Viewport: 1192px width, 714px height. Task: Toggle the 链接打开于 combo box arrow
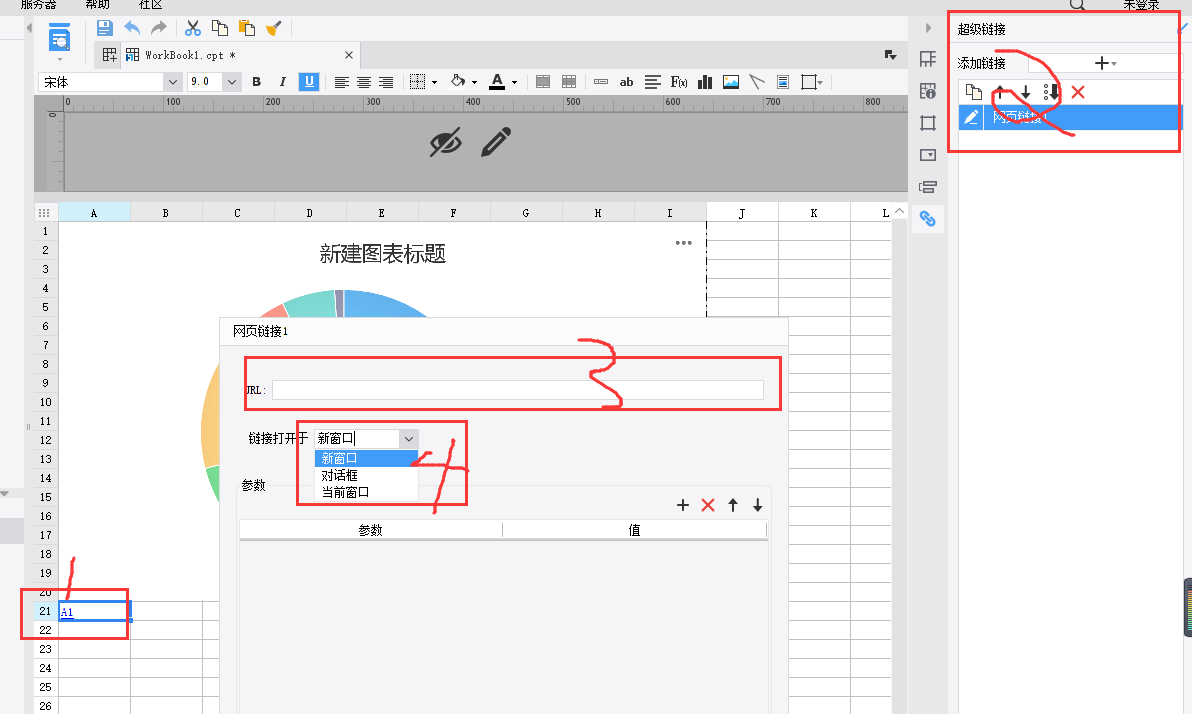(409, 439)
